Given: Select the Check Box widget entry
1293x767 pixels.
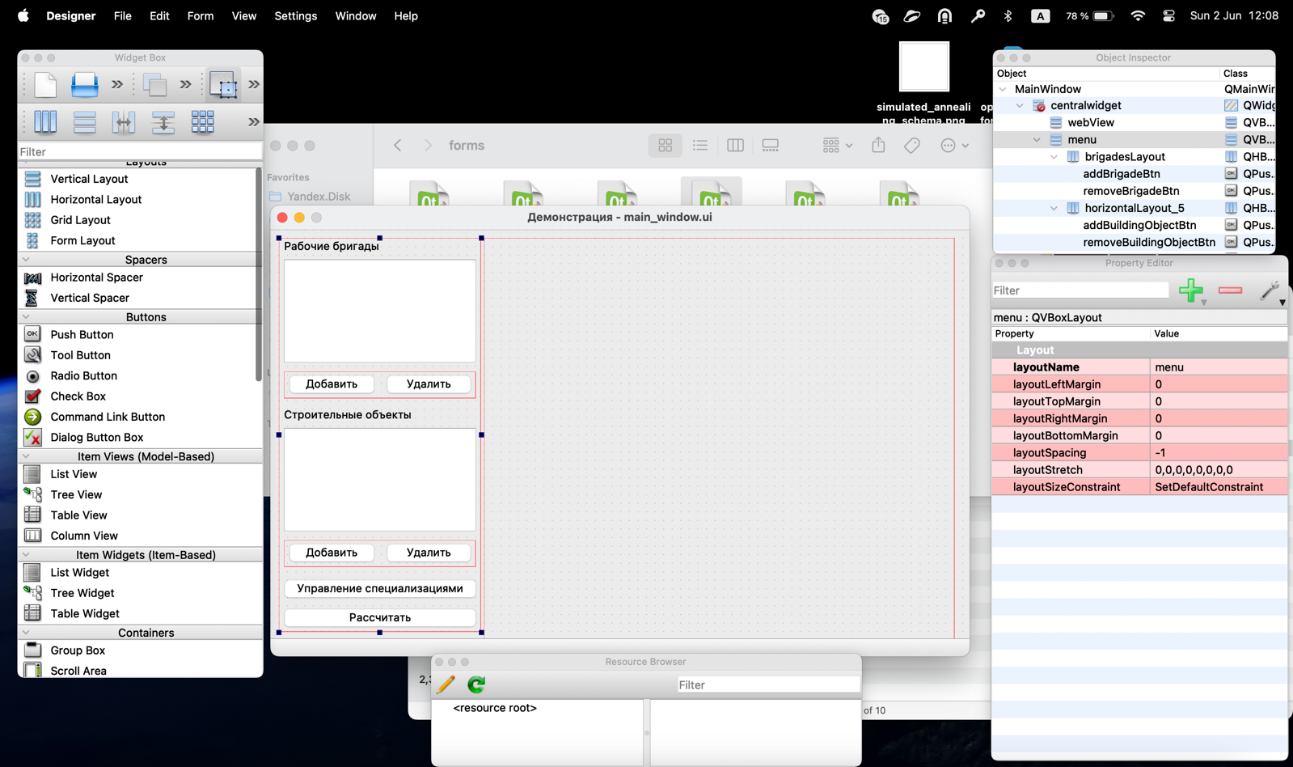Looking at the screenshot, I should coord(78,396).
